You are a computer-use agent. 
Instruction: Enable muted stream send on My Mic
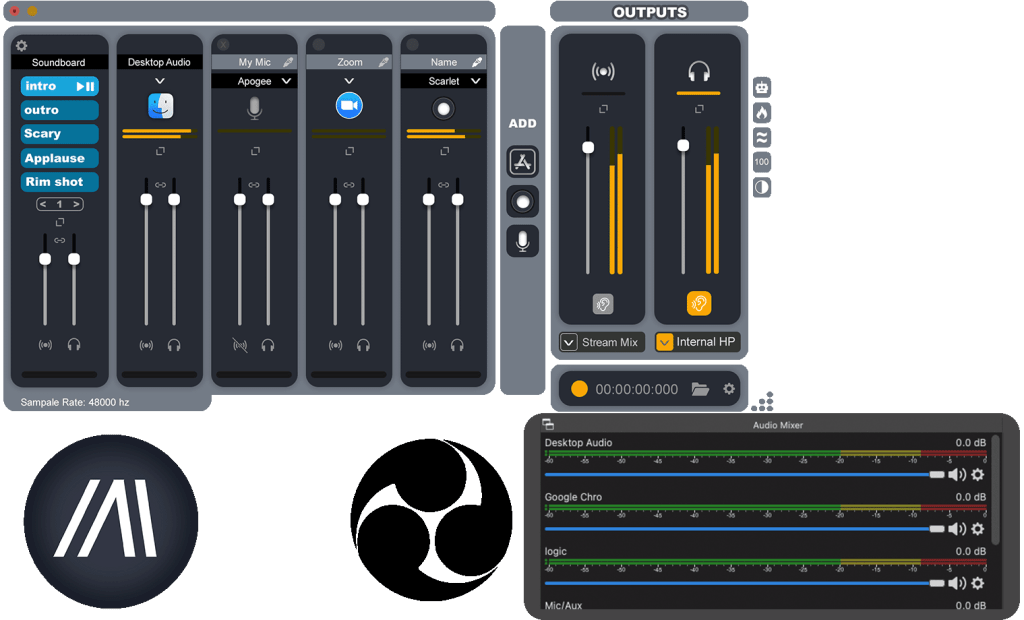pyautogui.click(x=240, y=345)
